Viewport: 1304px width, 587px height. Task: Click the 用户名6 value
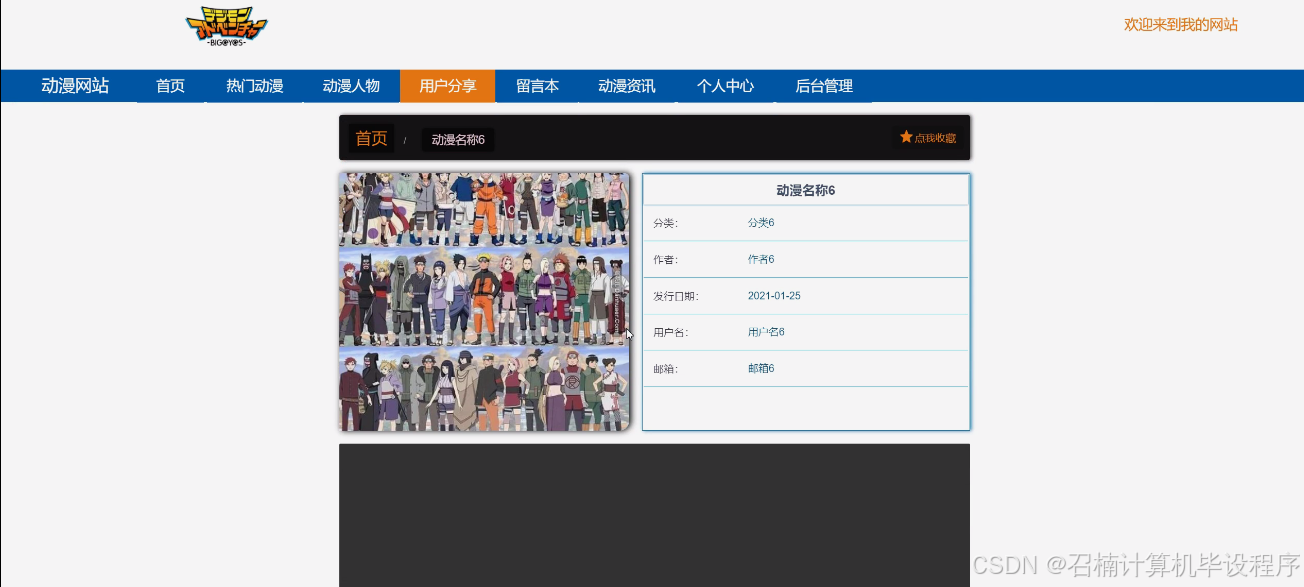pos(766,332)
